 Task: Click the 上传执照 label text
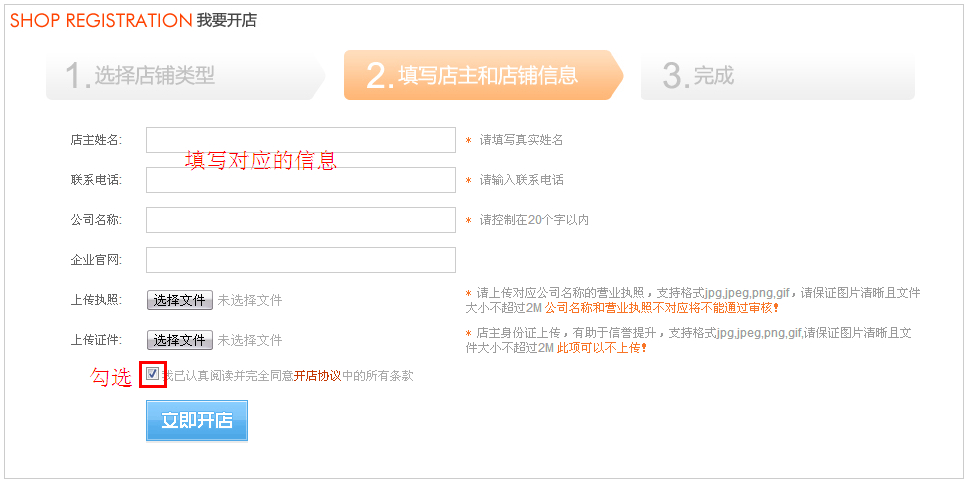click(x=96, y=300)
